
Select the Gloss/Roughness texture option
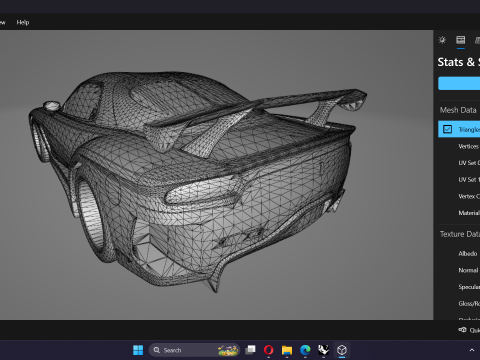(469, 304)
